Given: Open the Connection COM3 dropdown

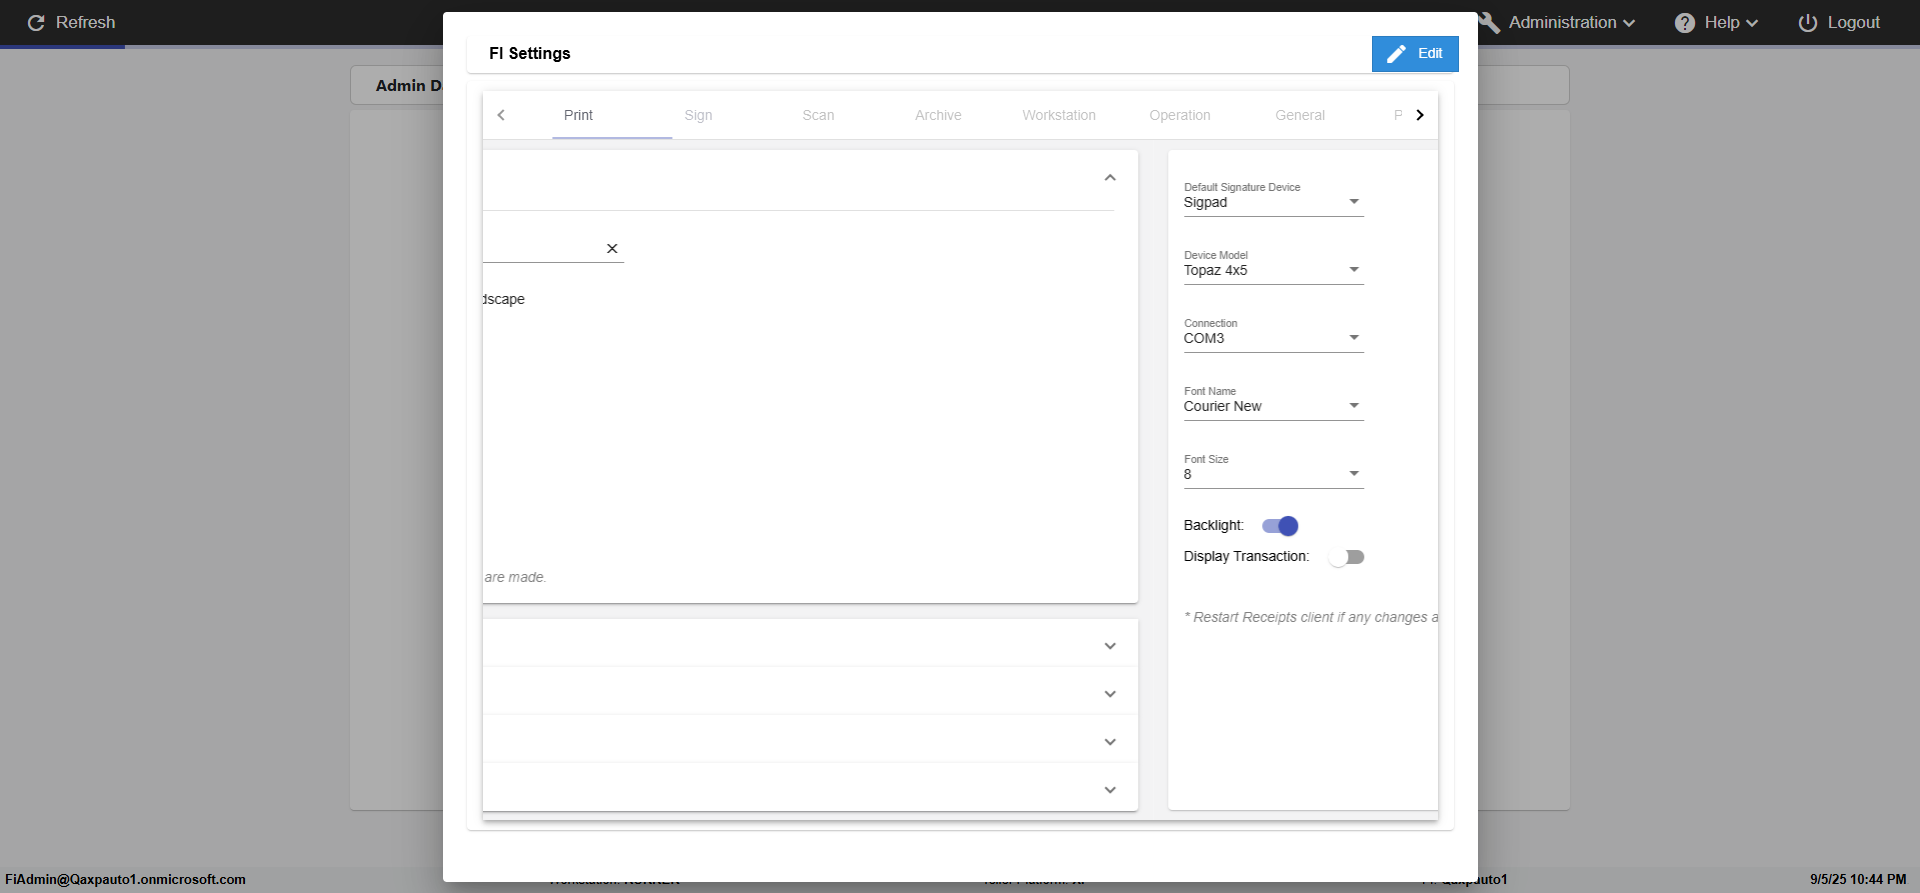Looking at the screenshot, I should (1273, 338).
